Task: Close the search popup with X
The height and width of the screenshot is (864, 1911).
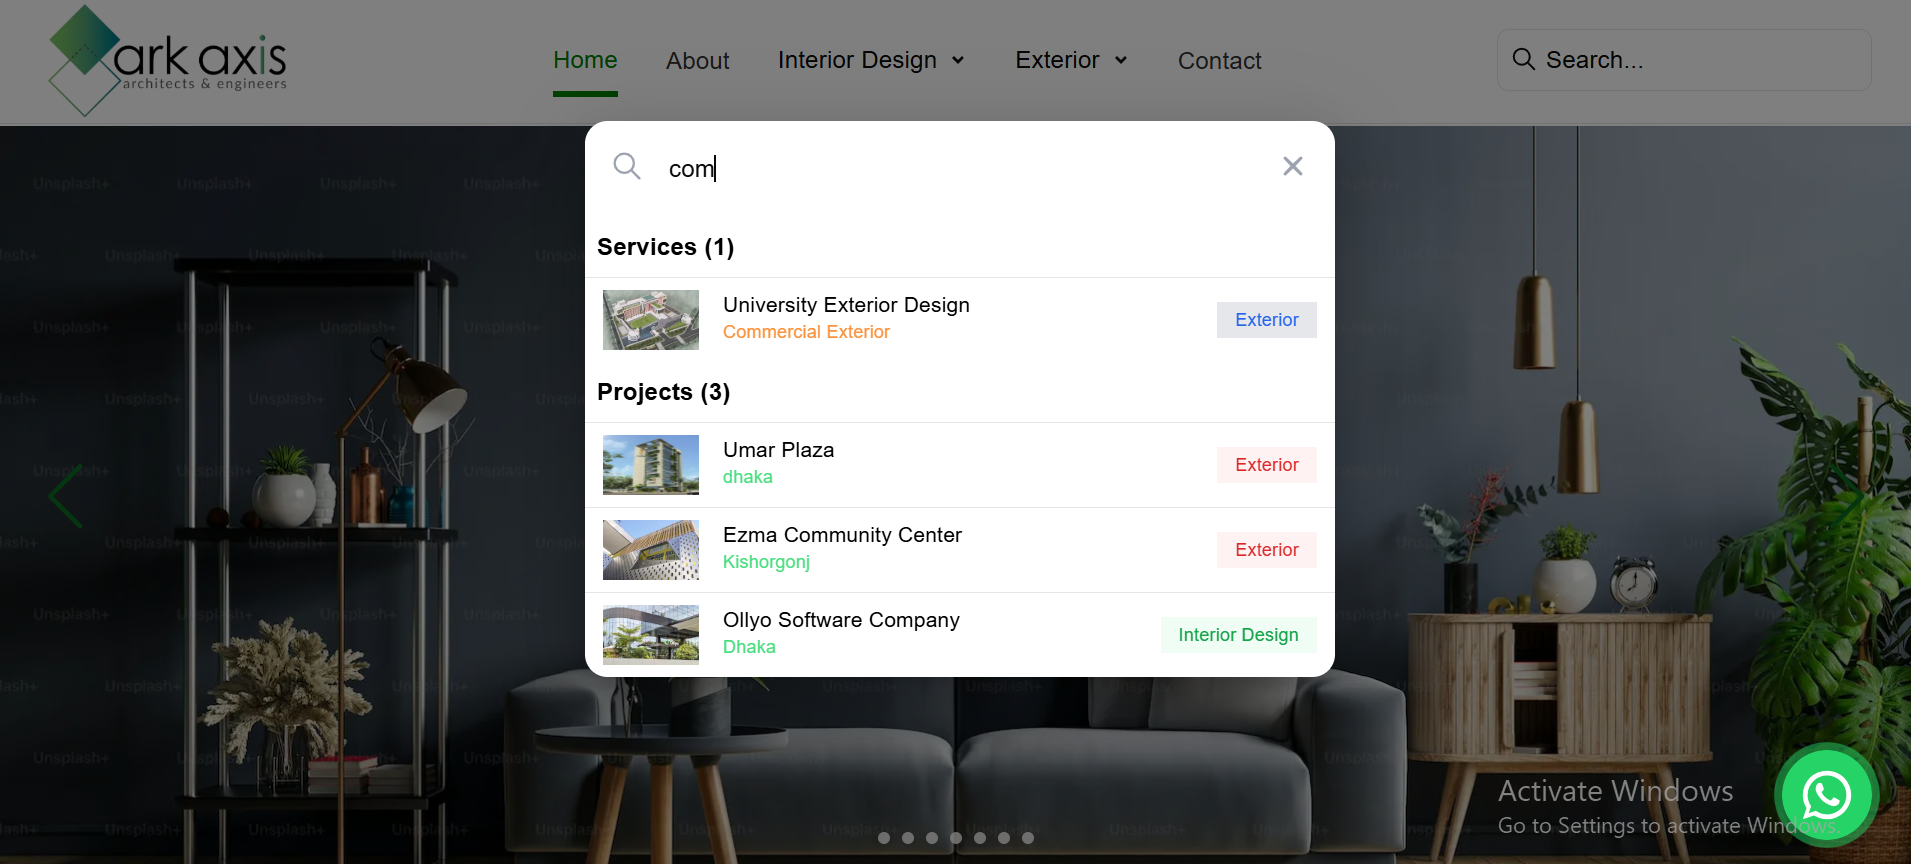Action: click(1293, 166)
